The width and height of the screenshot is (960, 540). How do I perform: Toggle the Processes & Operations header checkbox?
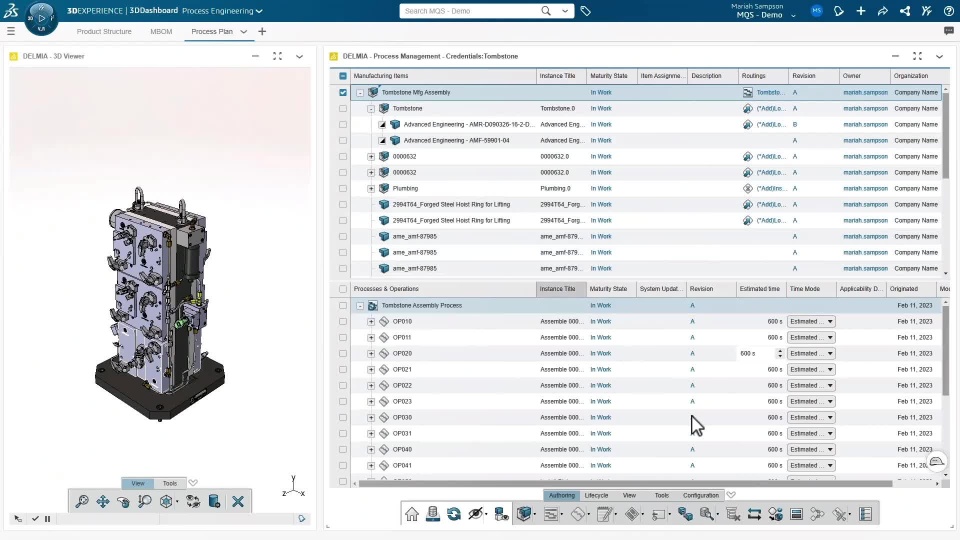pyautogui.click(x=343, y=289)
